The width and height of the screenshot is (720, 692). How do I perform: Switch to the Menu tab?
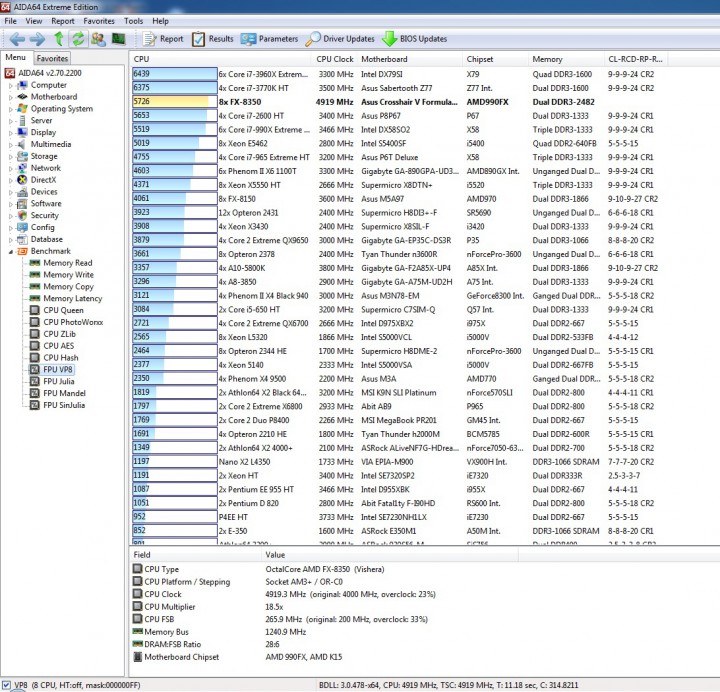click(16, 57)
